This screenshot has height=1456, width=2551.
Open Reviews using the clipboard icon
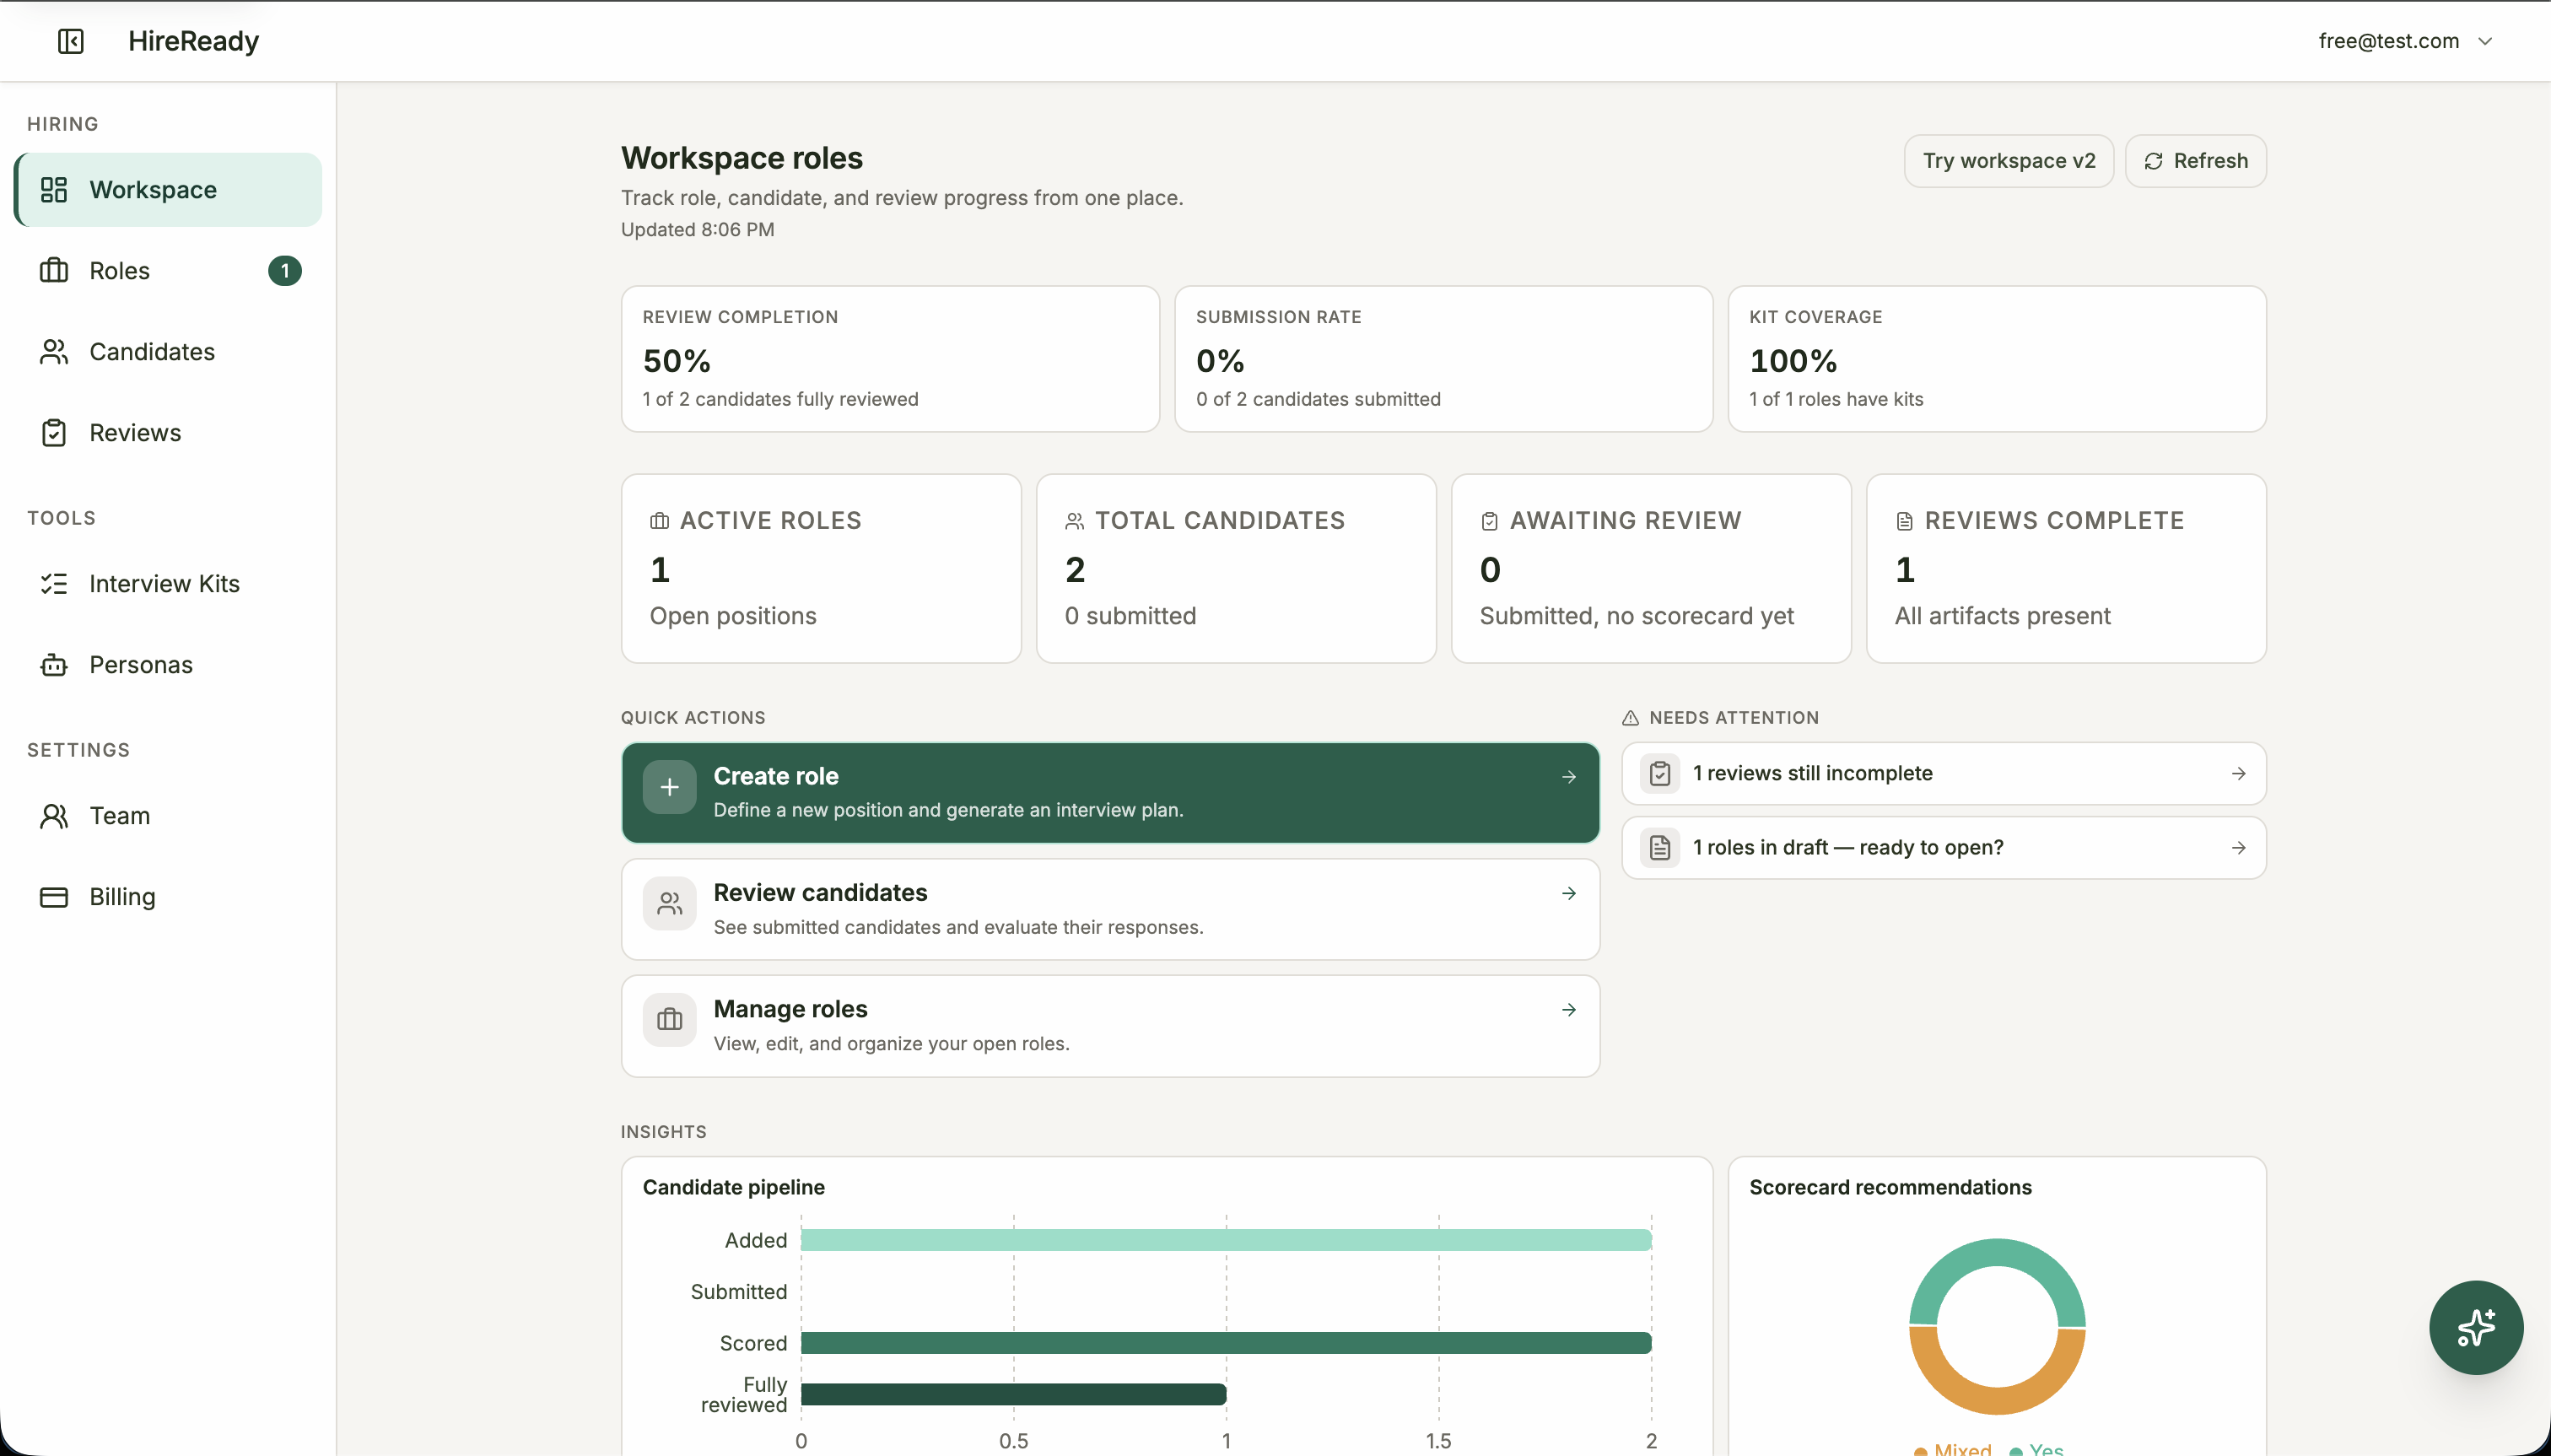click(x=54, y=432)
